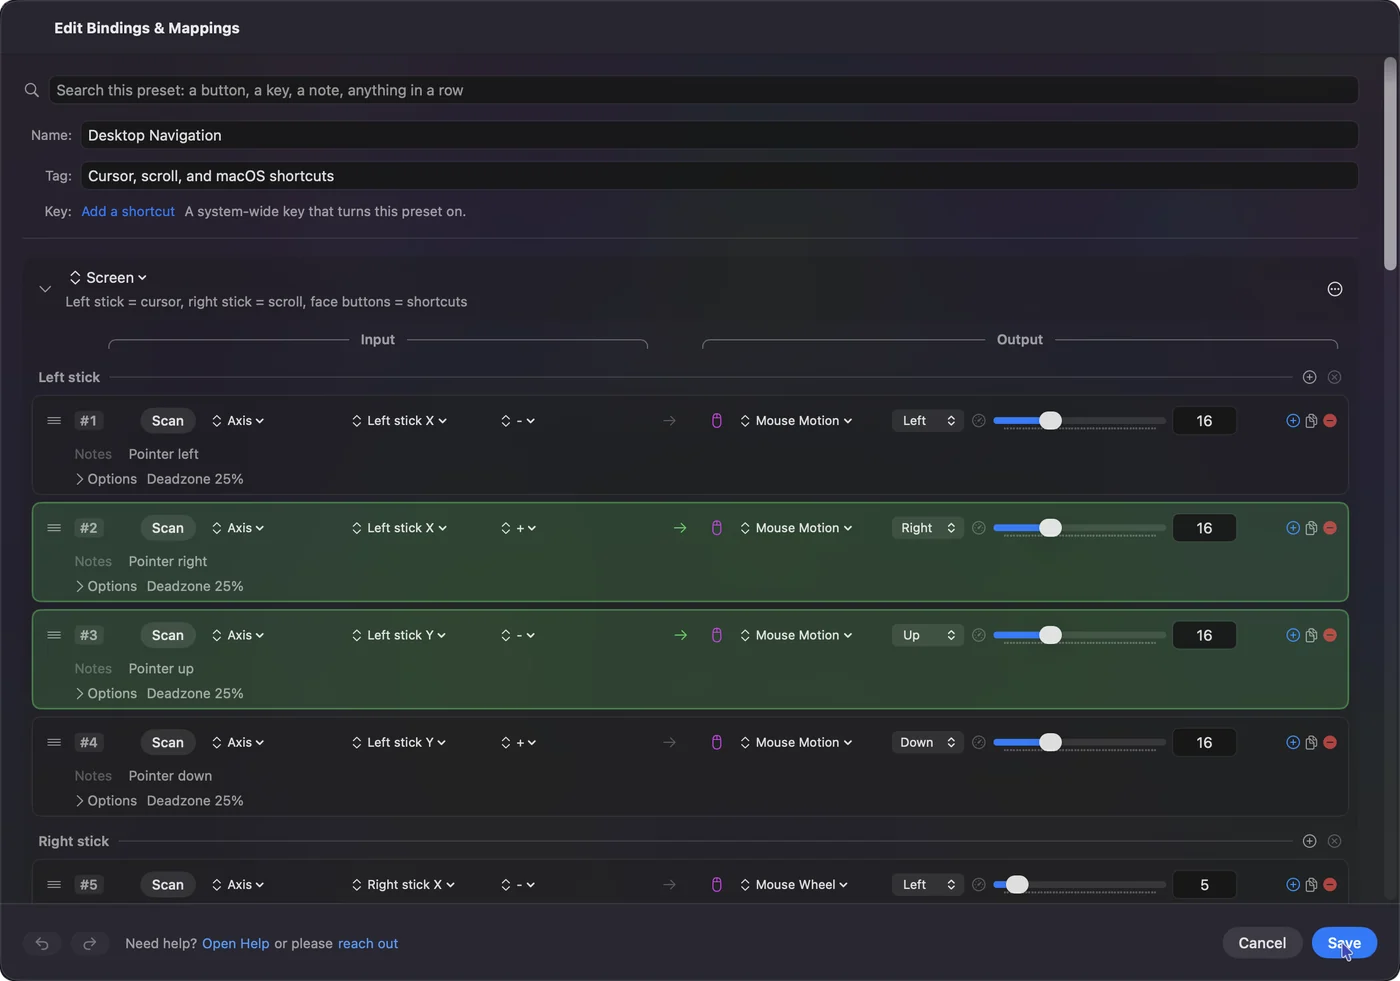Click the green arrow in row #3

(x=680, y=635)
